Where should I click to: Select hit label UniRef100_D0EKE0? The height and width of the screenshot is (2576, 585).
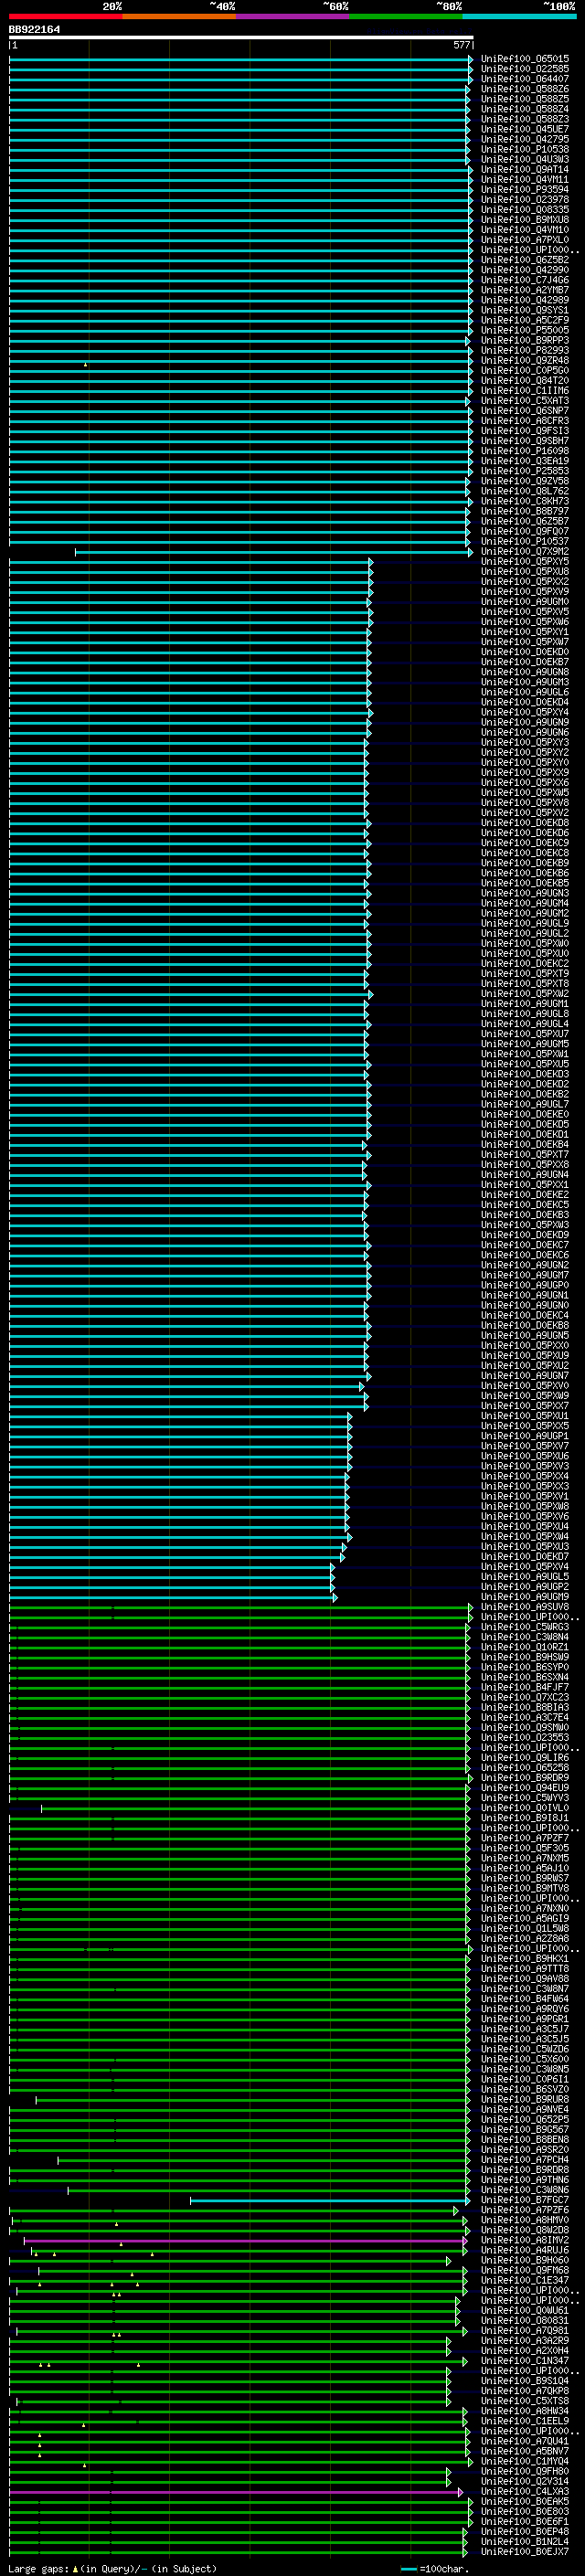[x=524, y=1115]
